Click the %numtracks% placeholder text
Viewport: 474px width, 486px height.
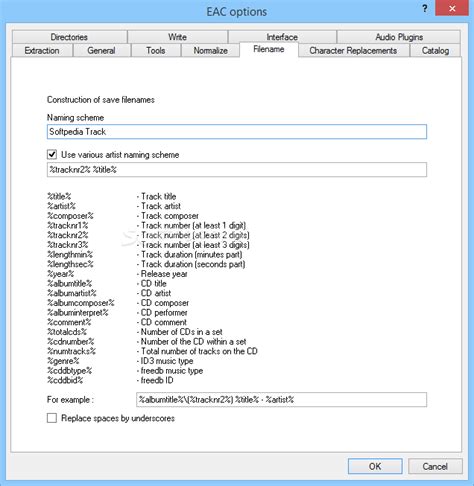point(71,351)
